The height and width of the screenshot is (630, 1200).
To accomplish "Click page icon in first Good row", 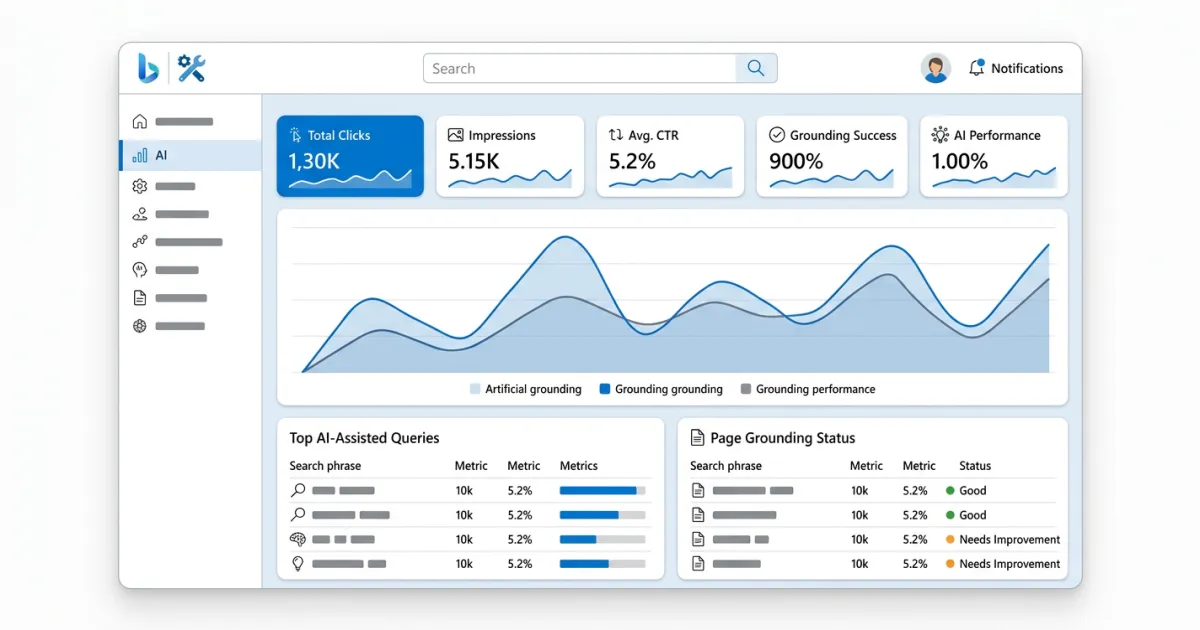I will (x=699, y=491).
